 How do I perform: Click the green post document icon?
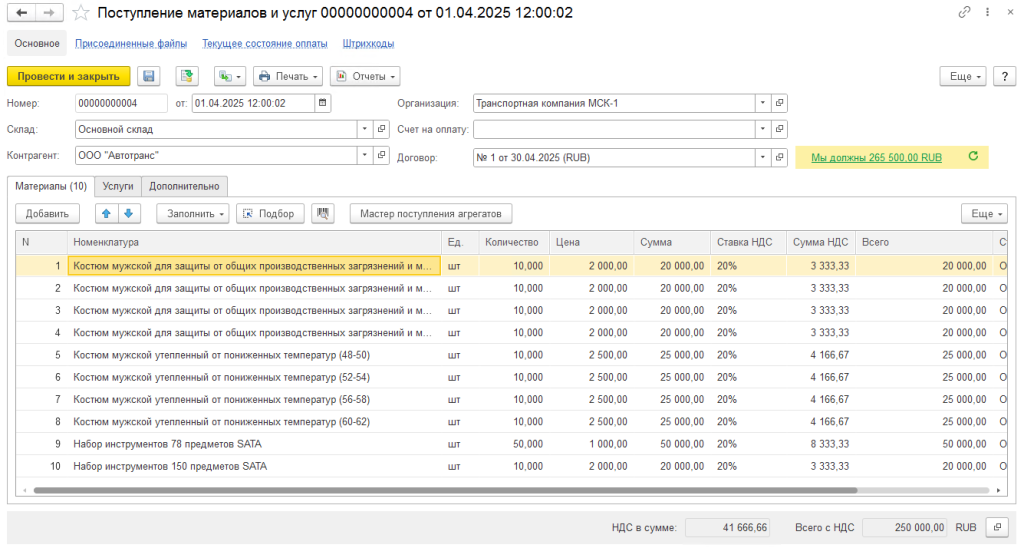pos(187,76)
